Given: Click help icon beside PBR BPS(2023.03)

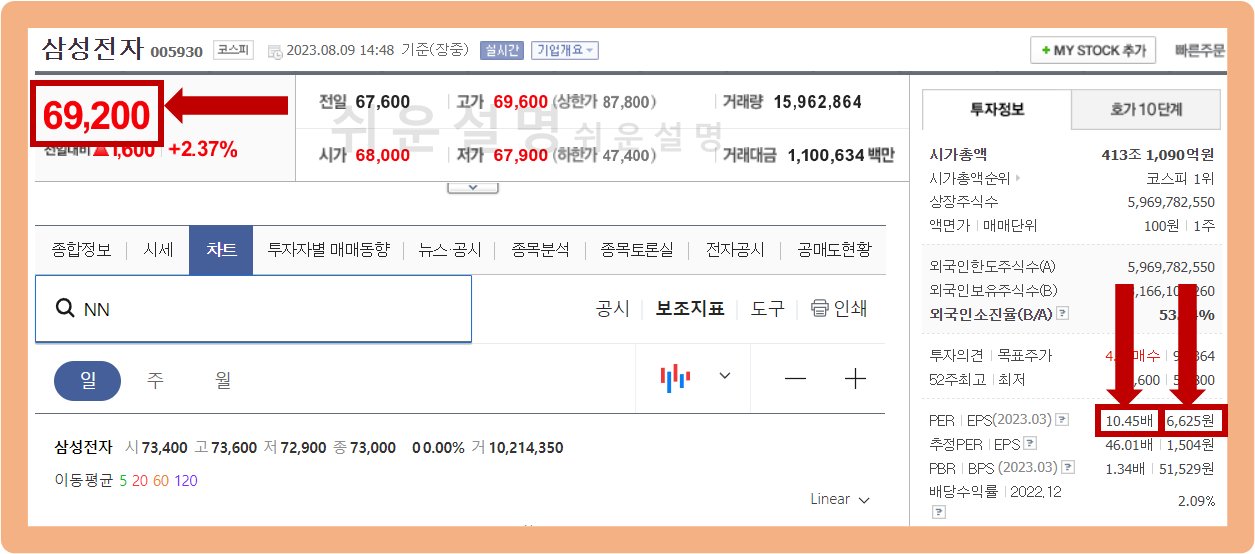Looking at the screenshot, I should [x=1069, y=467].
